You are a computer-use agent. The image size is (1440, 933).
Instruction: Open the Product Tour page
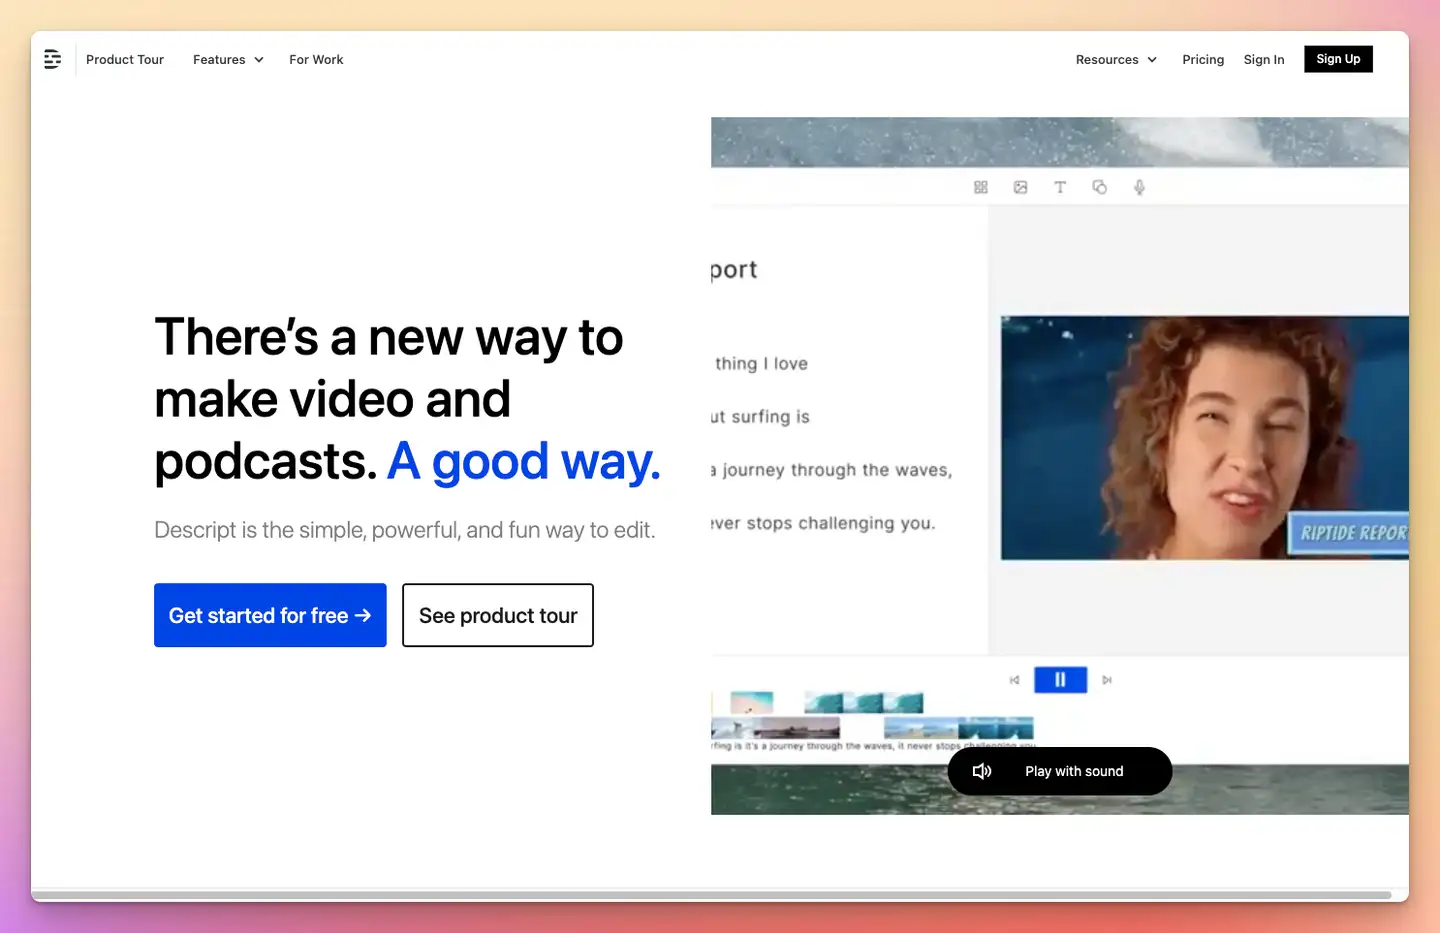pos(125,60)
